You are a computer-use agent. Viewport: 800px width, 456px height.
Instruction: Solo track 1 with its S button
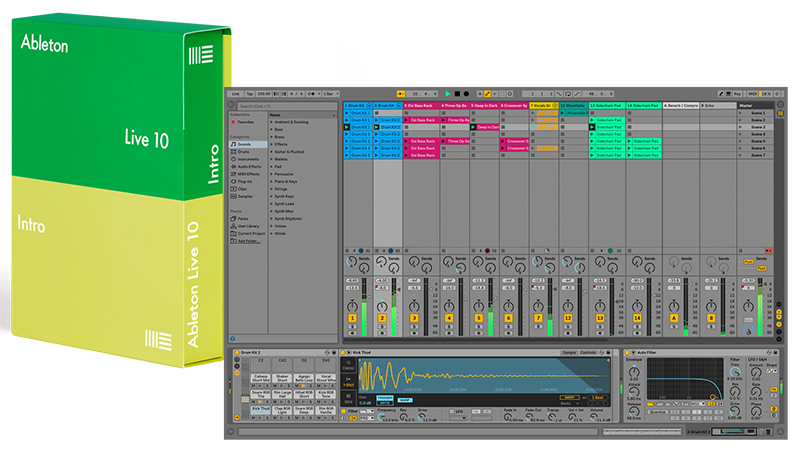click(352, 326)
